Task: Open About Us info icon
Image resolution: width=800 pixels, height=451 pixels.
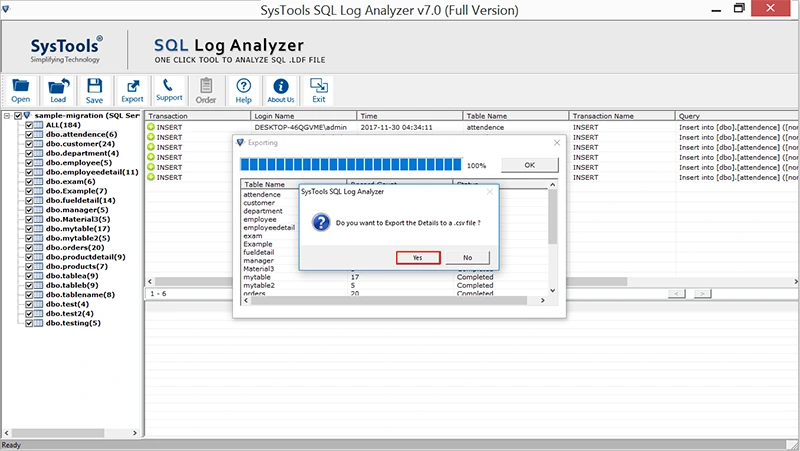Action: (281, 91)
